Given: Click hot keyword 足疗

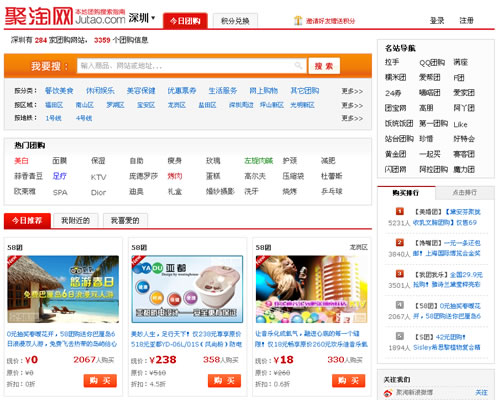Looking at the screenshot, I should [x=60, y=176].
